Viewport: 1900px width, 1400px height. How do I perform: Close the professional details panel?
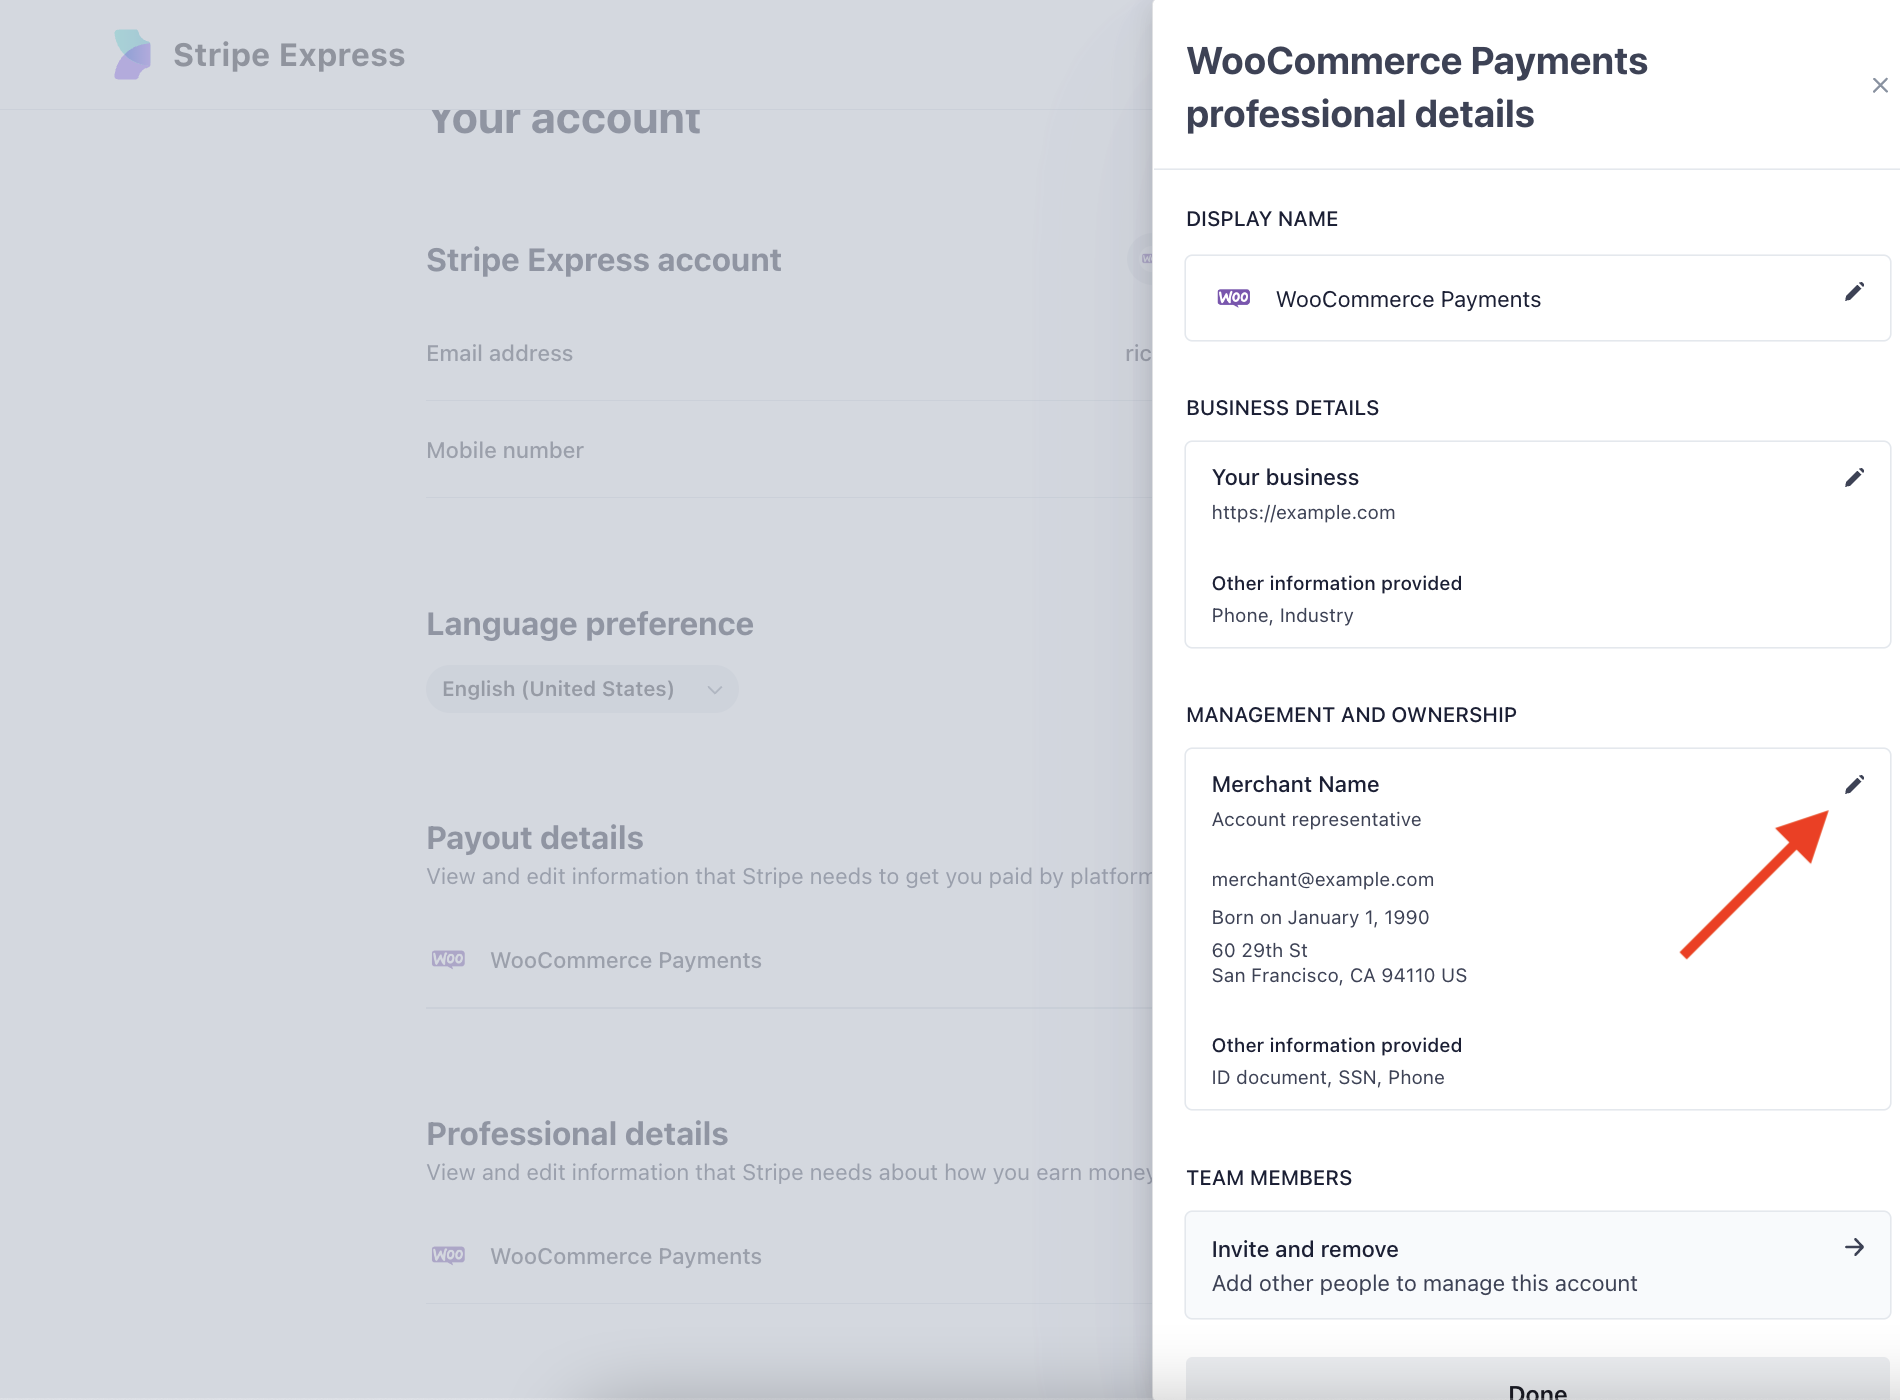tap(1880, 86)
